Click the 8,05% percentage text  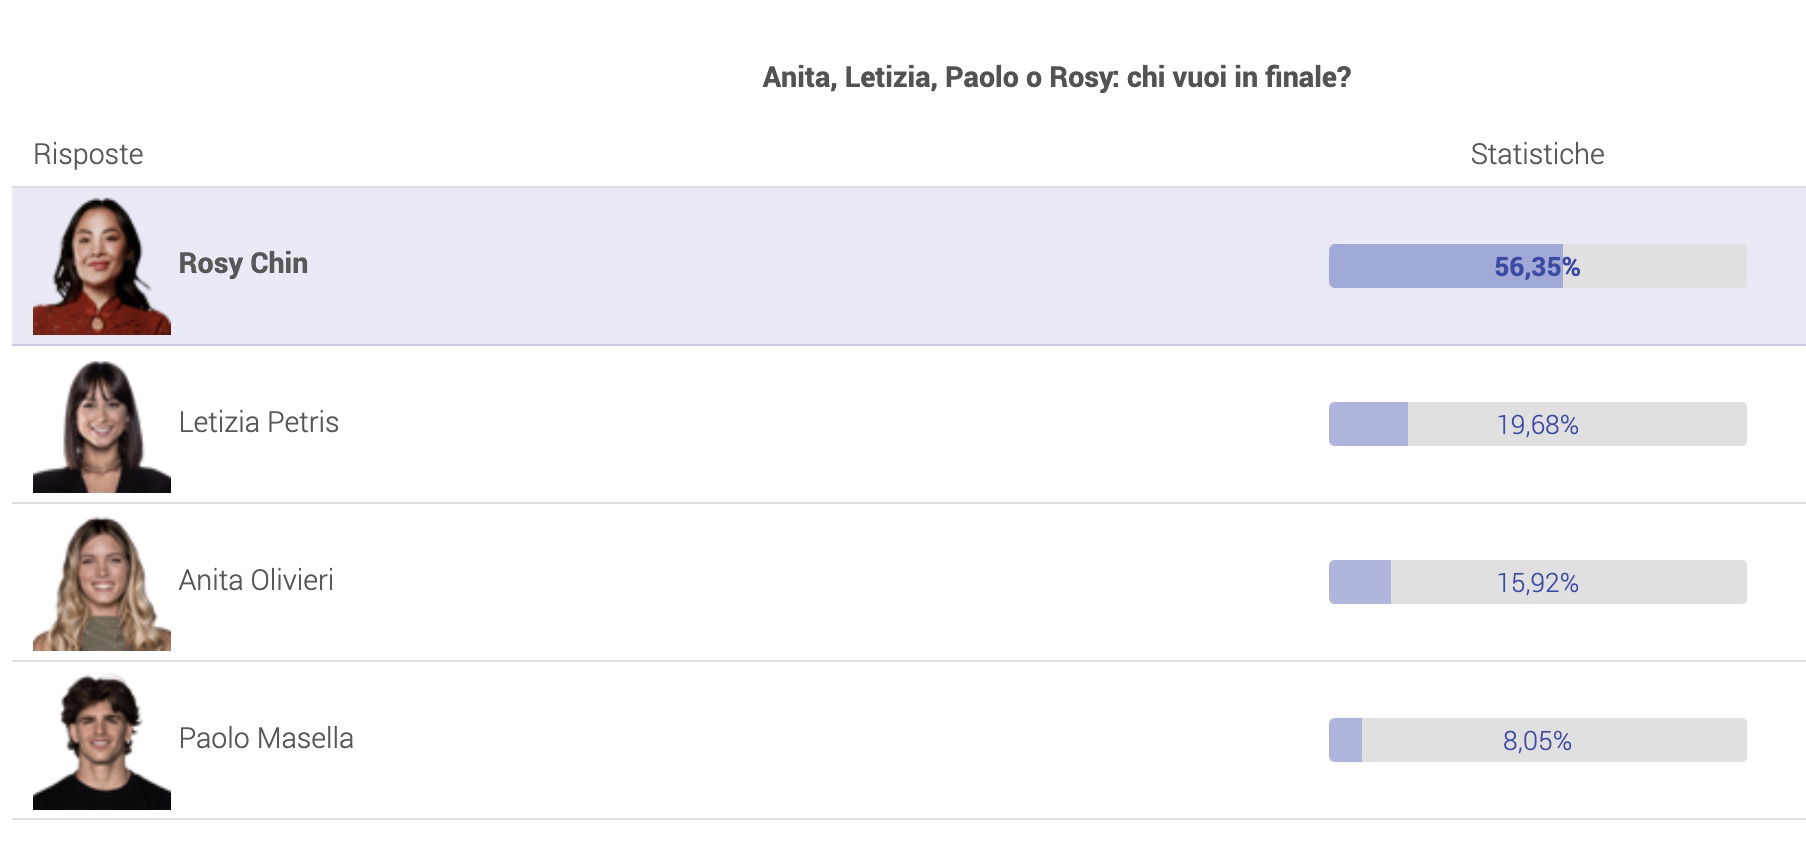pyautogui.click(x=1537, y=741)
